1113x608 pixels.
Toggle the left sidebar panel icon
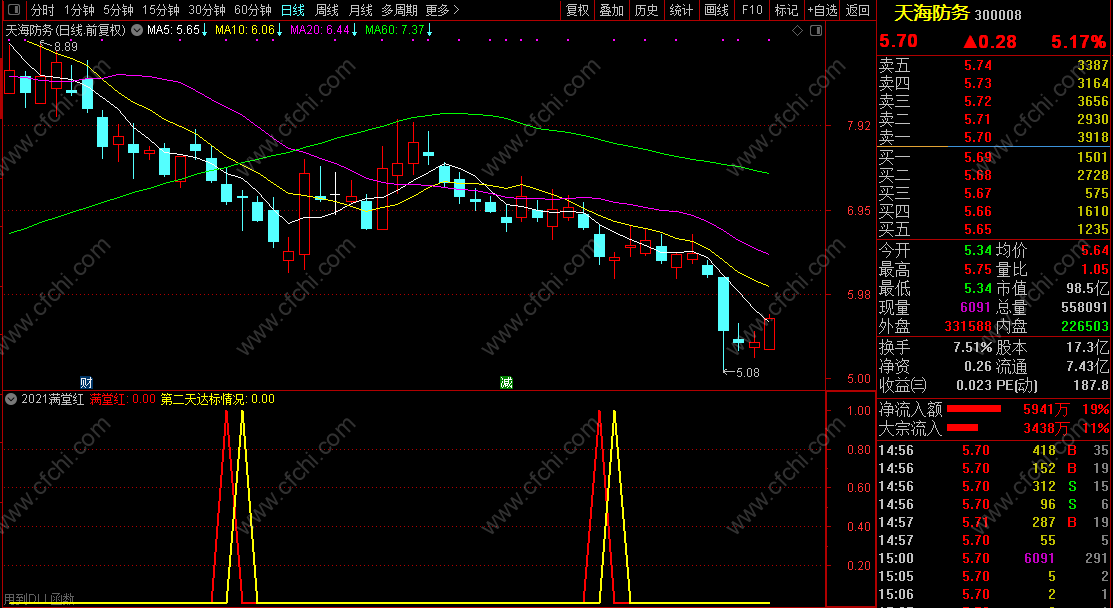coord(14,10)
